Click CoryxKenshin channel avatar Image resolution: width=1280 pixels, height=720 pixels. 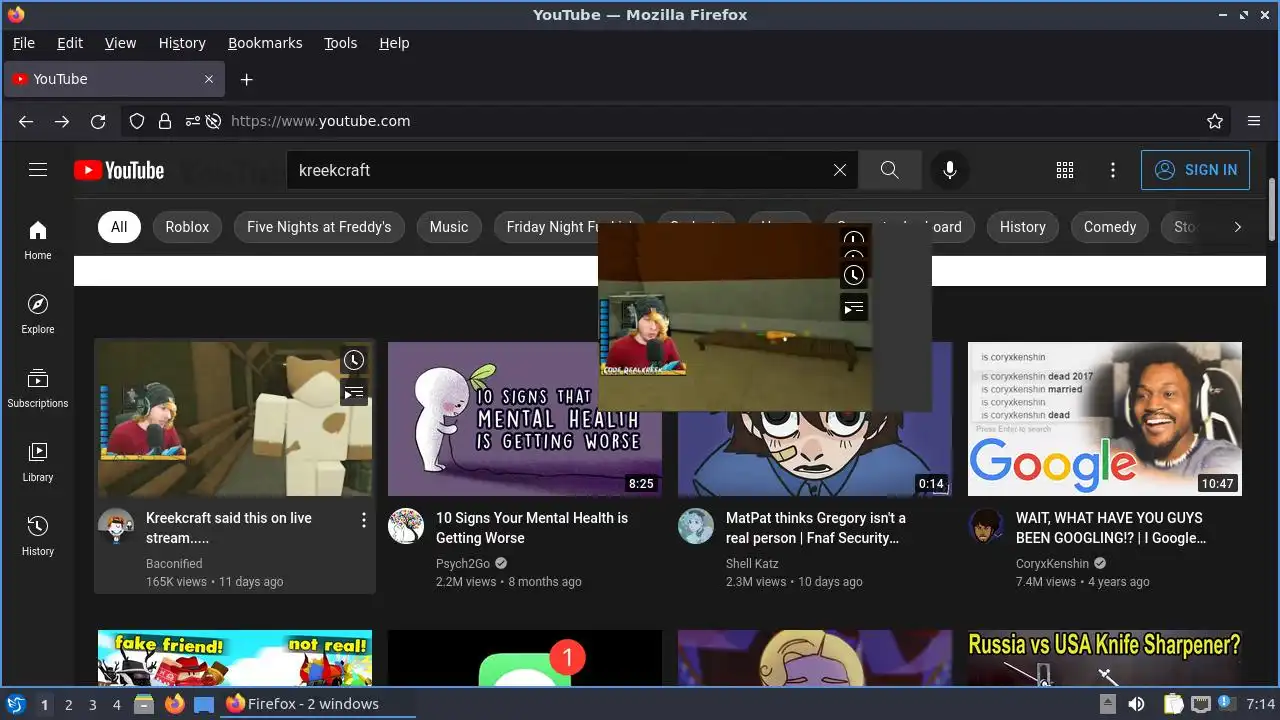(986, 526)
